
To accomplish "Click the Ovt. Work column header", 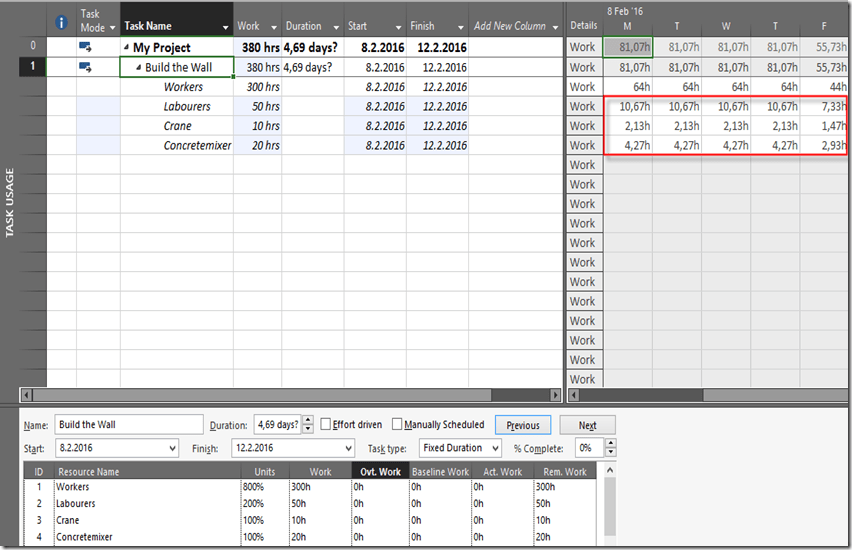I will point(378,471).
